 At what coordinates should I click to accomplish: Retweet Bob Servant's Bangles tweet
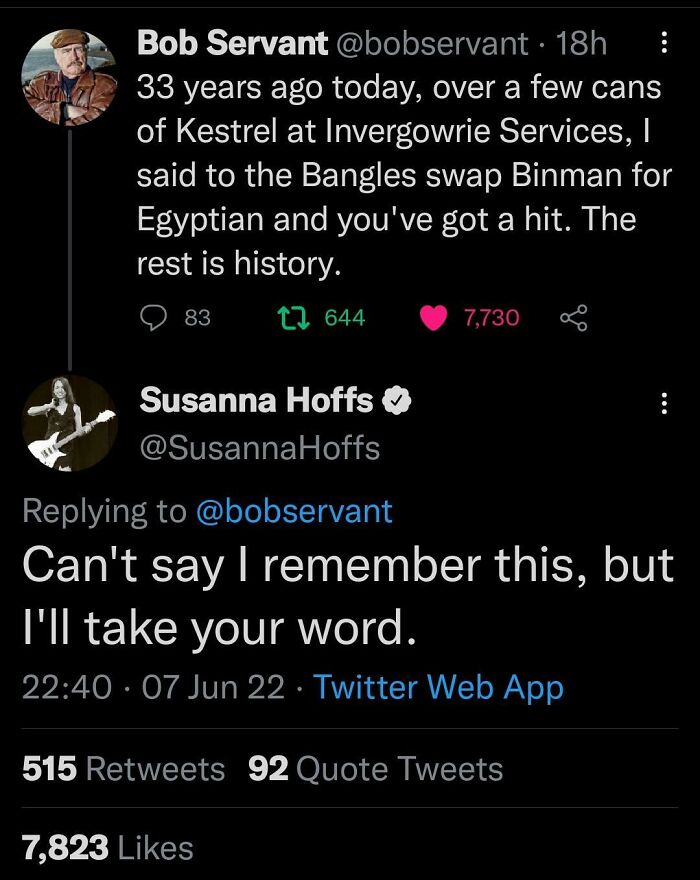(290, 318)
